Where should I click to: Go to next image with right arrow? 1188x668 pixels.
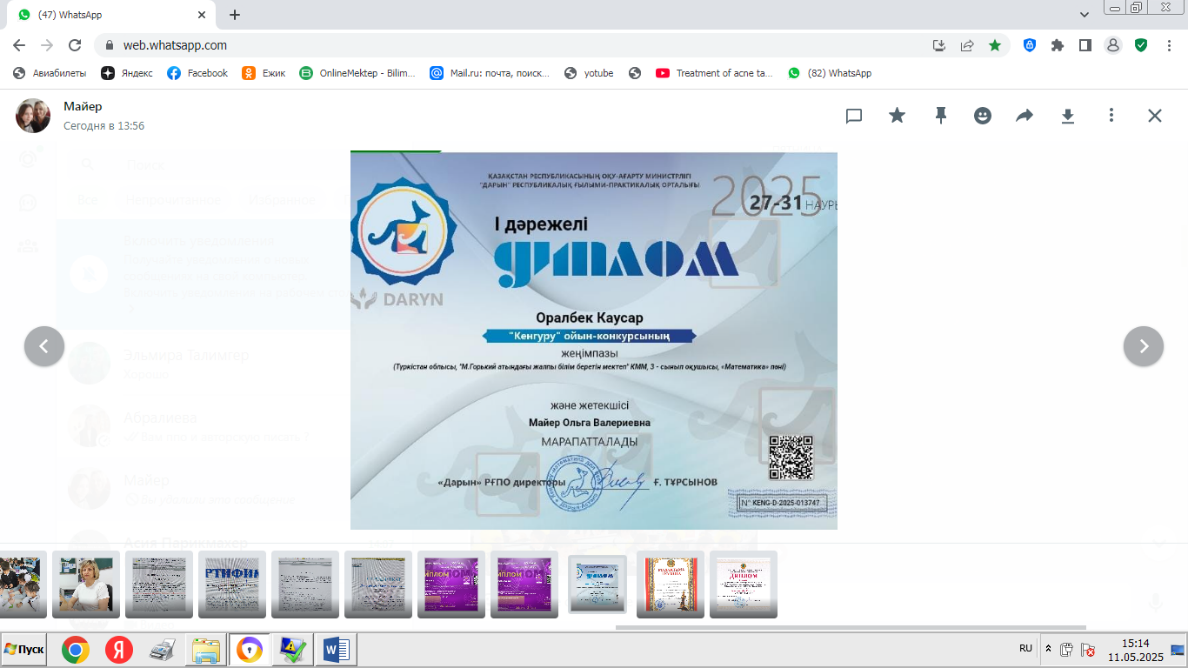[1143, 346]
